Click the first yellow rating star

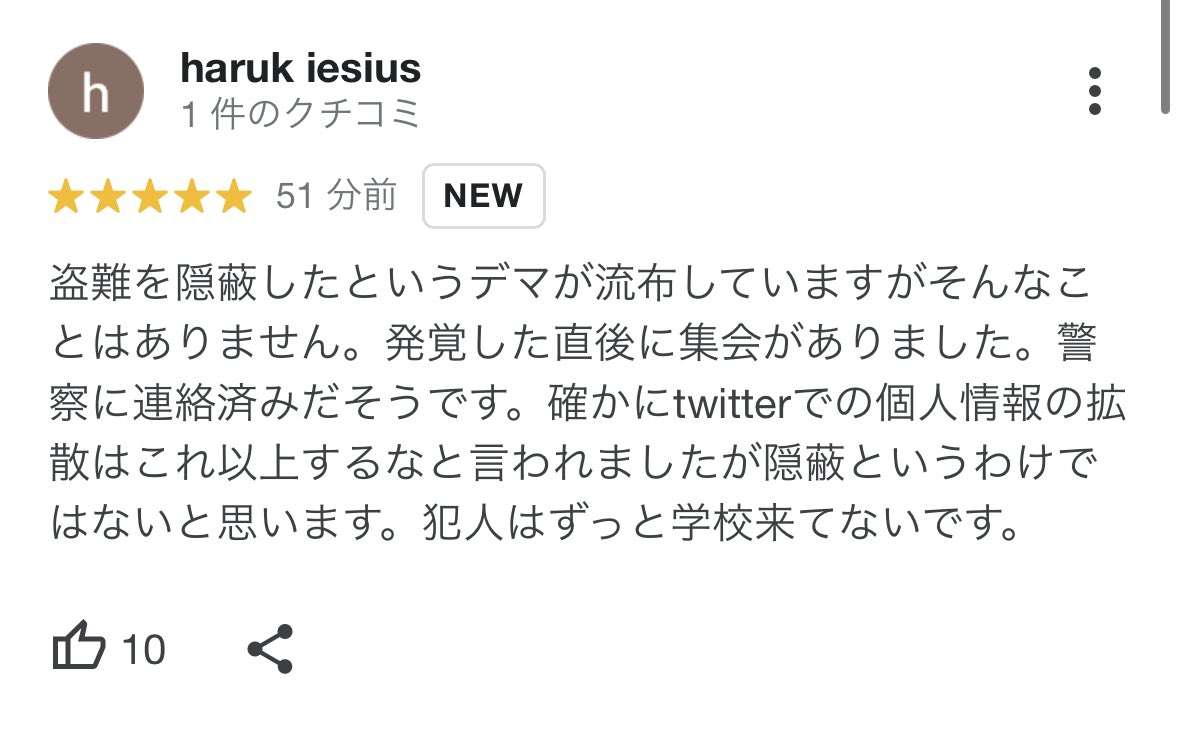point(65,197)
